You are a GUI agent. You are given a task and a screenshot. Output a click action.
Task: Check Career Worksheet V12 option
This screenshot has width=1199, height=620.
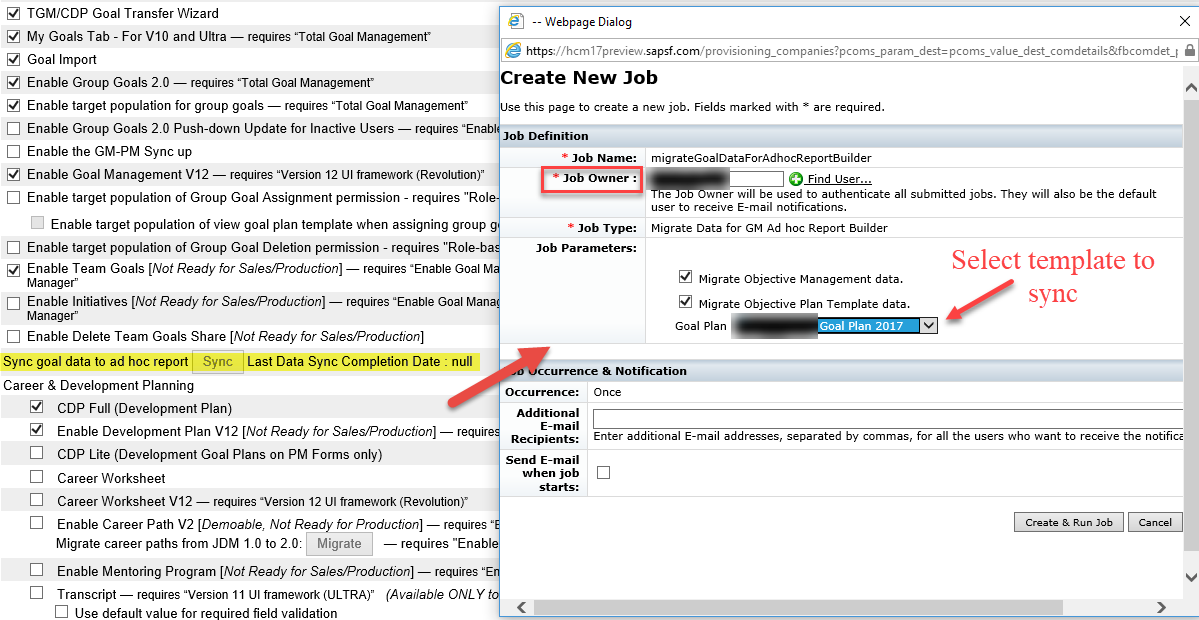tap(37, 499)
